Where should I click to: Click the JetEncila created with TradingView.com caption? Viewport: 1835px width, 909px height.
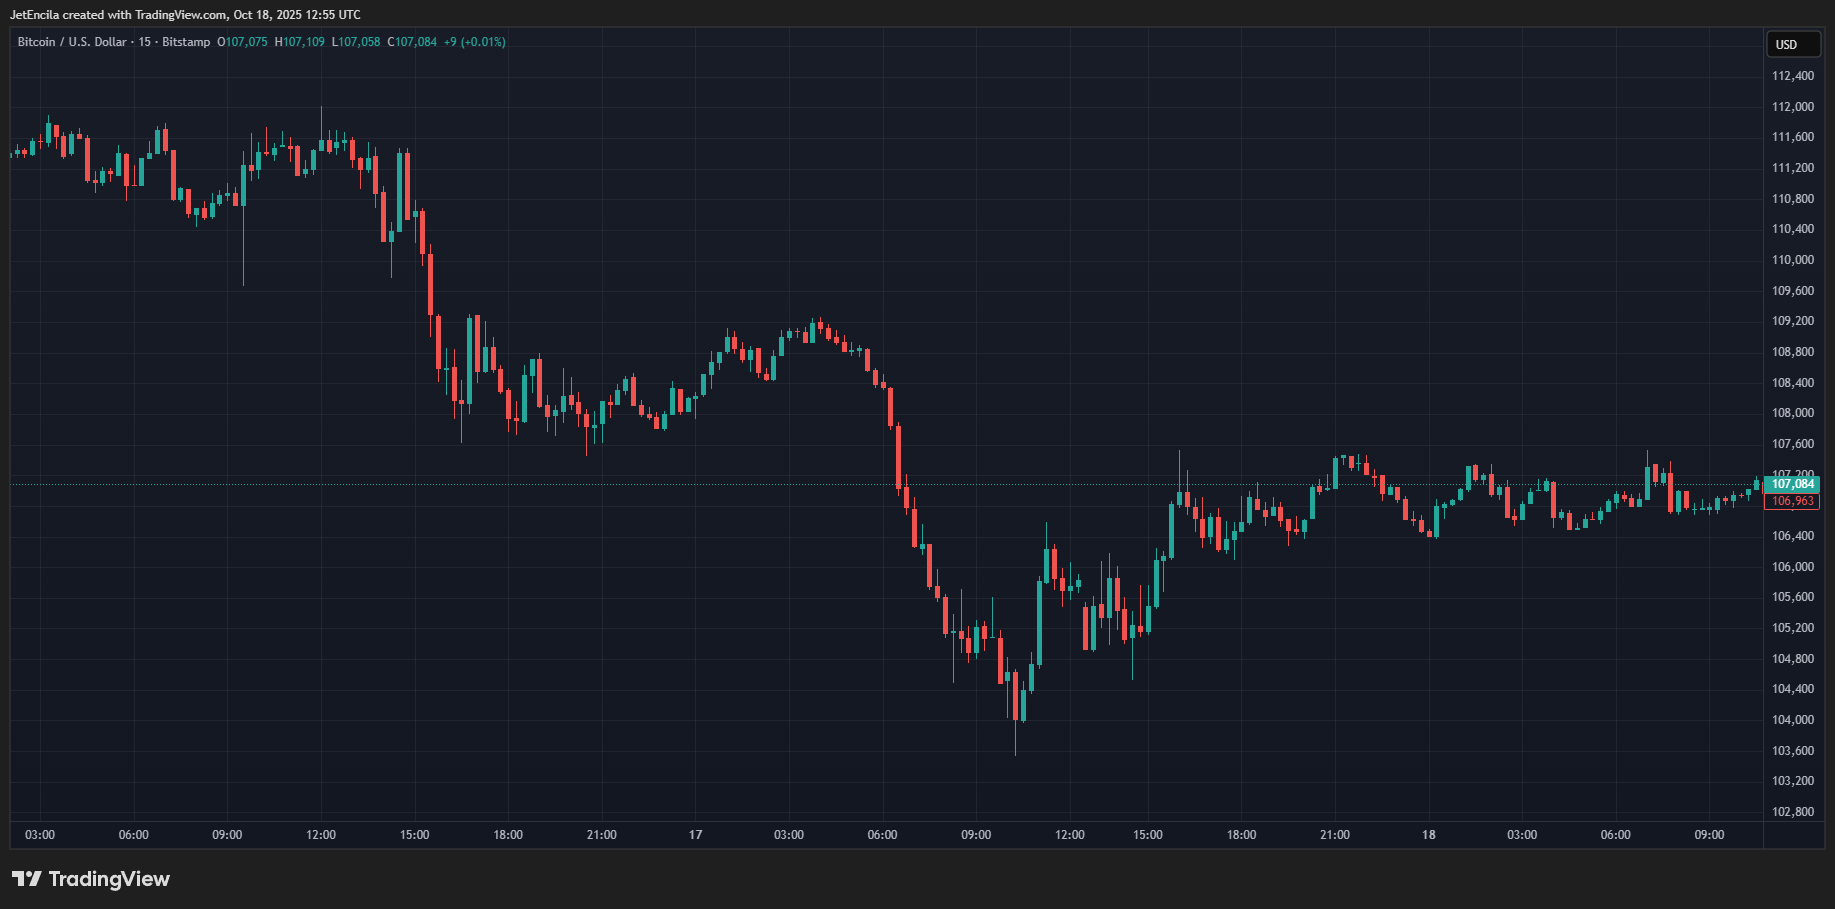185,15
